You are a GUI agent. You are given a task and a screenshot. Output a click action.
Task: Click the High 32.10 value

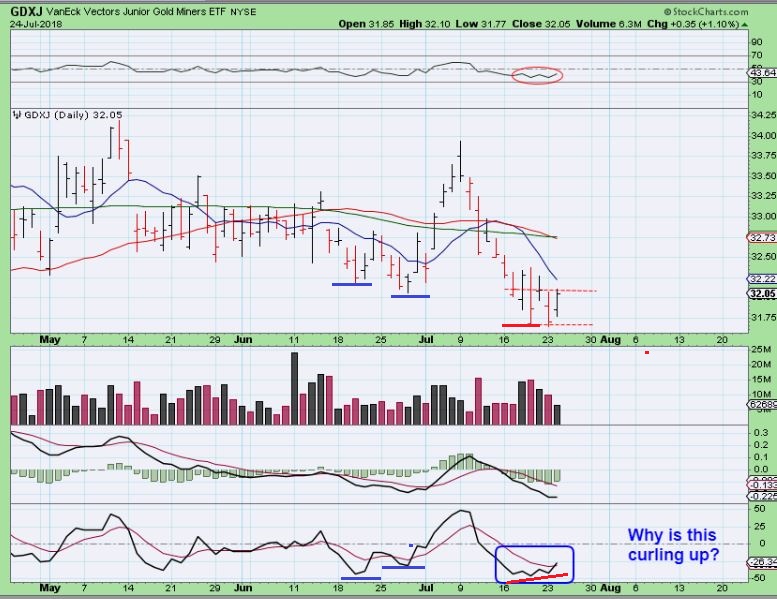point(425,24)
